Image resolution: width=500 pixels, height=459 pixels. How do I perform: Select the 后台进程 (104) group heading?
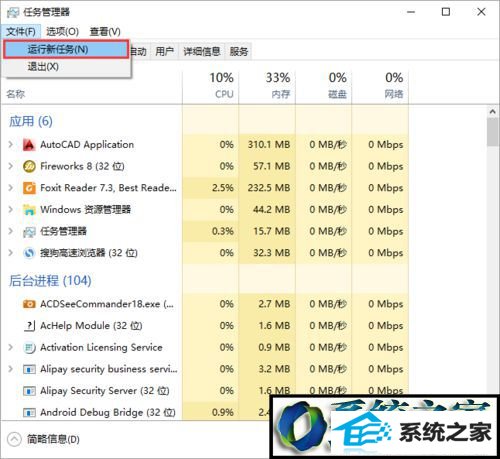click(x=50, y=281)
